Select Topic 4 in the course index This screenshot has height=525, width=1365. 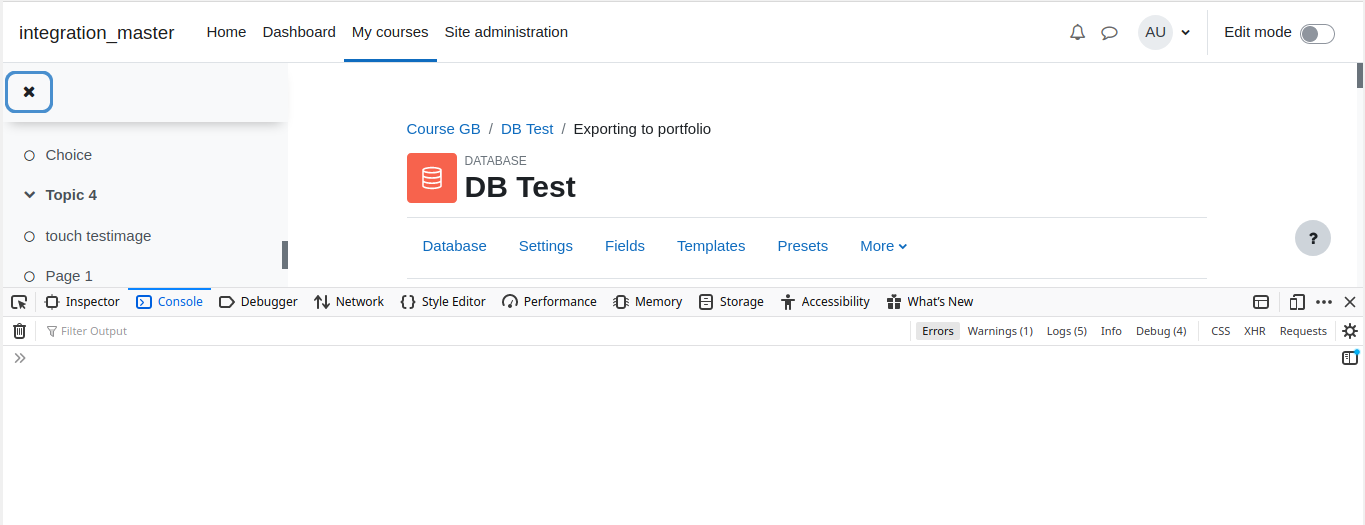[x=71, y=195]
